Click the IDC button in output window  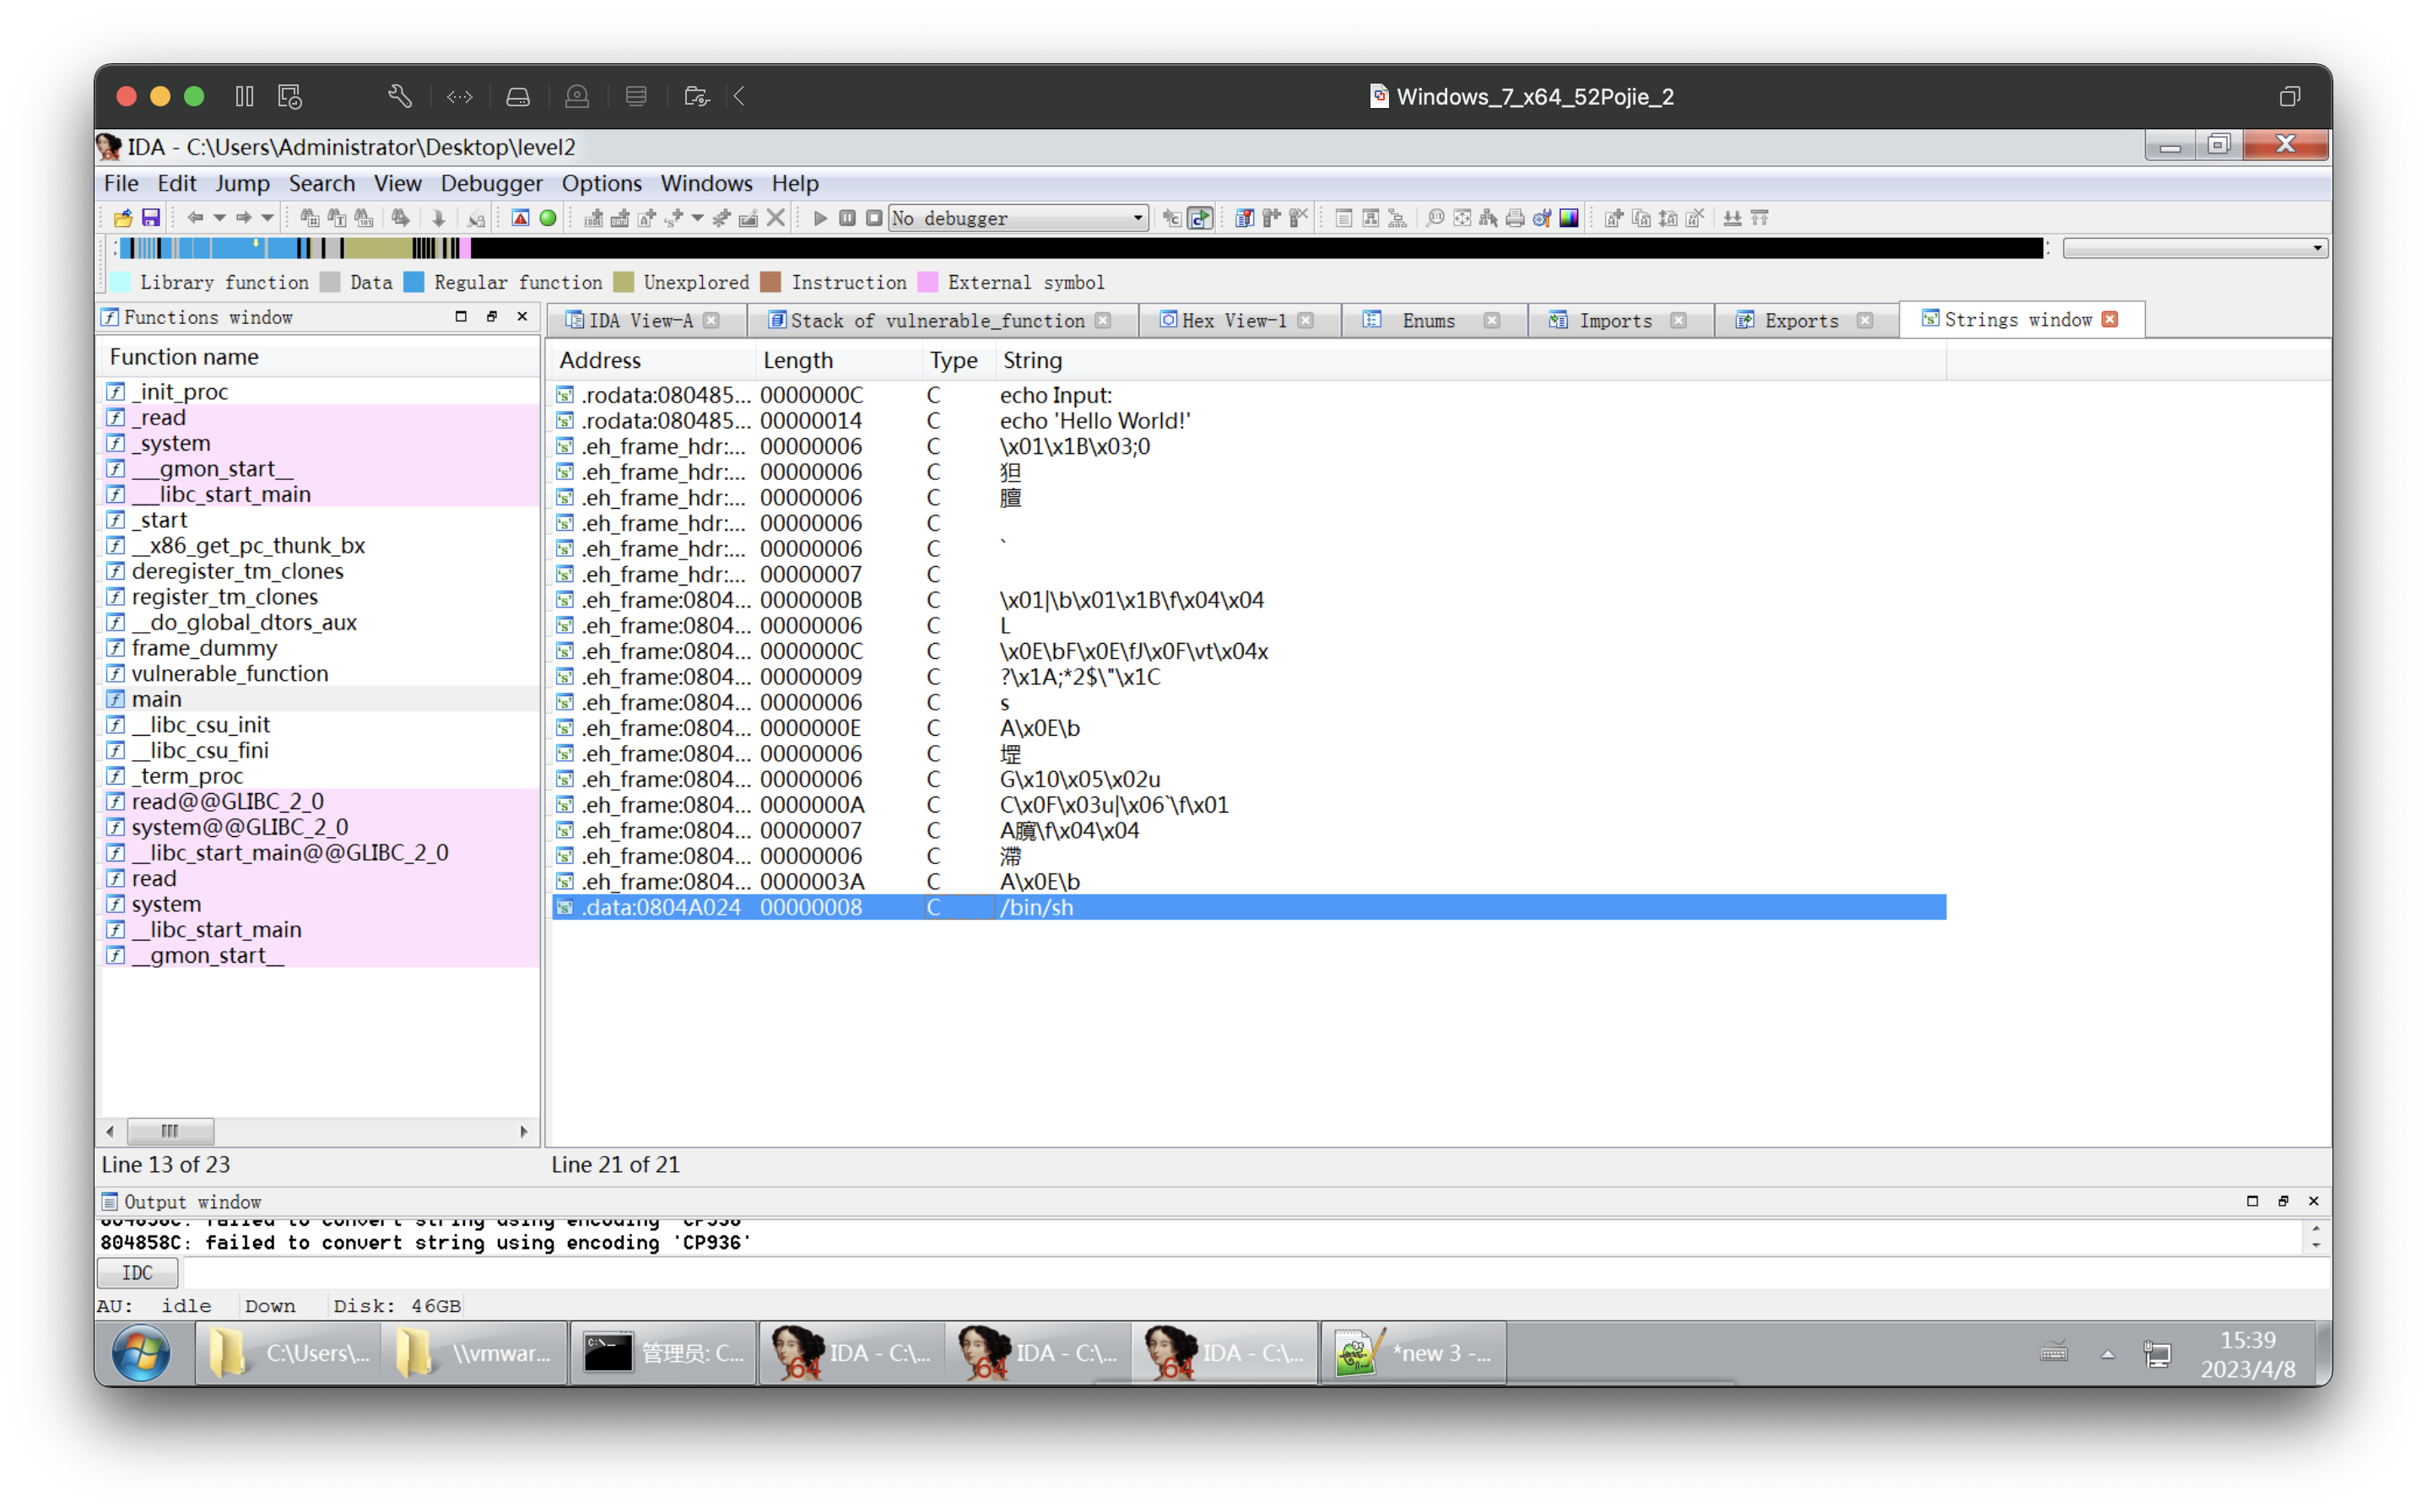[x=137, y=1272]
